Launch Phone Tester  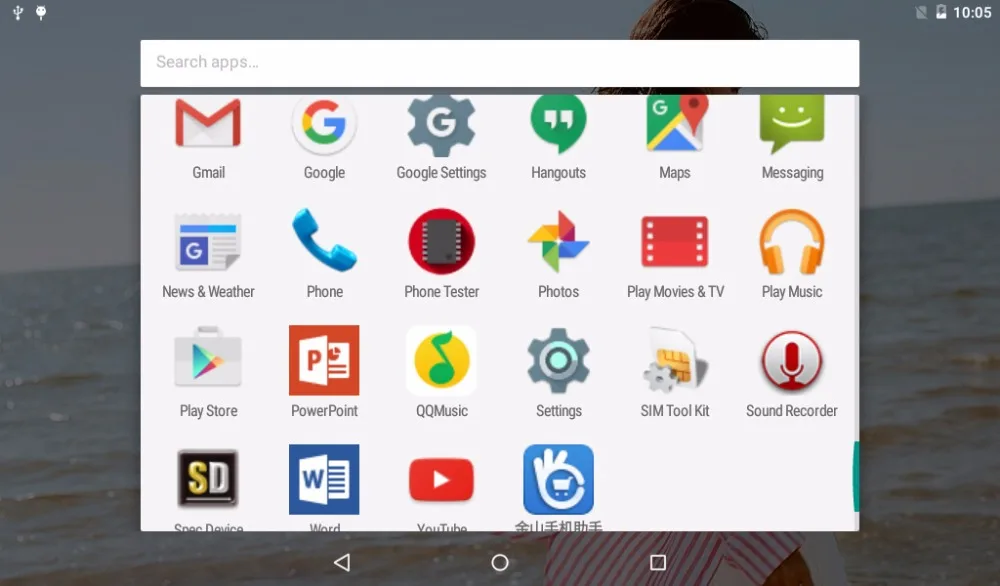click(441, 242)
